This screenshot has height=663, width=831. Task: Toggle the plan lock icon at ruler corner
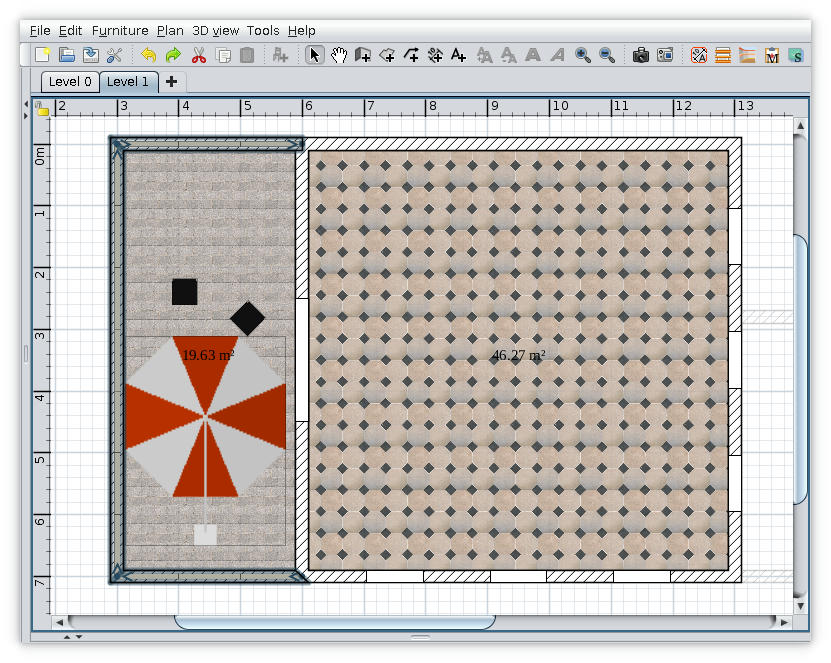(x=41, y=108)
